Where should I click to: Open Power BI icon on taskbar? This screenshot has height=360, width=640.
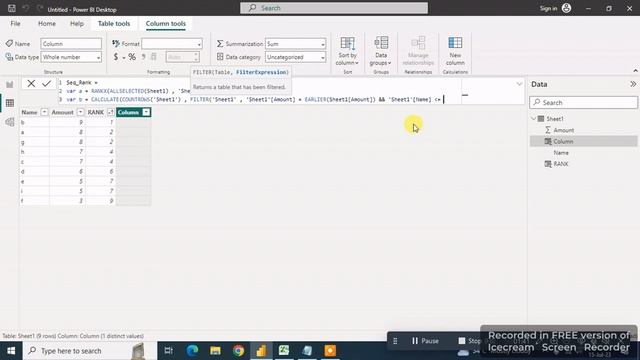(261, 351)
